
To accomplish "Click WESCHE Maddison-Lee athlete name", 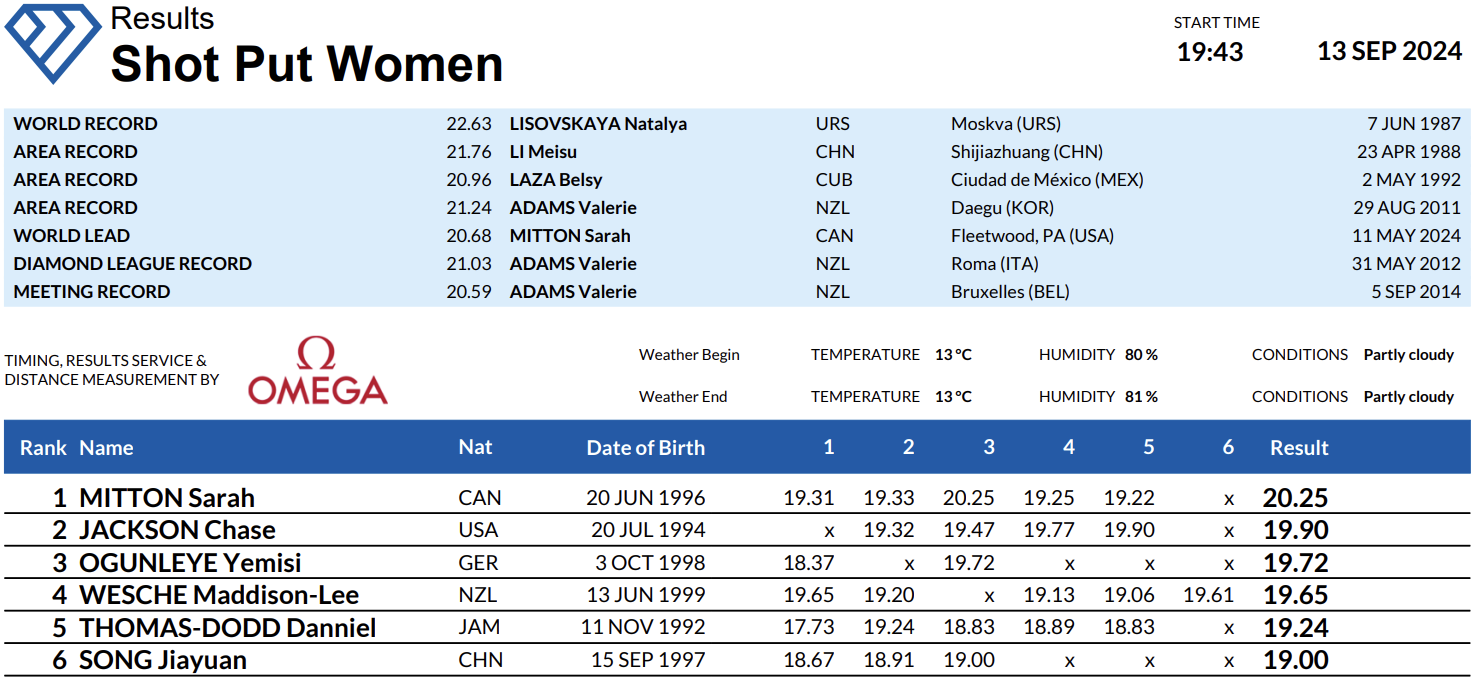I will (219, 595).
